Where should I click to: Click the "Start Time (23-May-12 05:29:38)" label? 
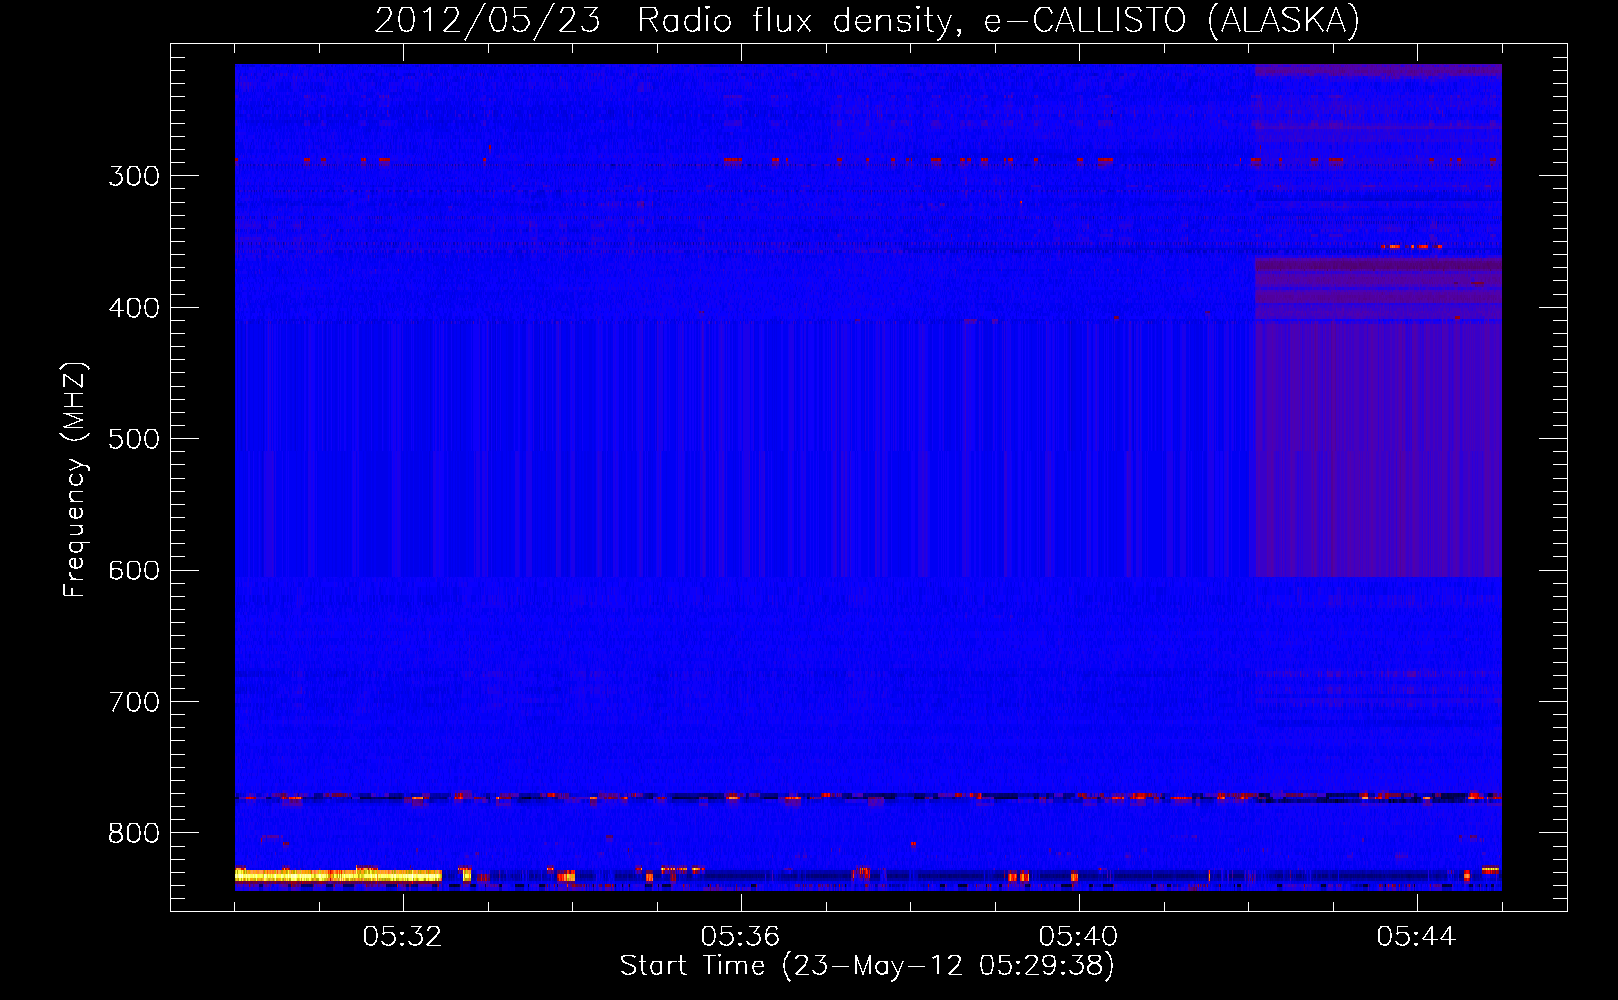867,966
